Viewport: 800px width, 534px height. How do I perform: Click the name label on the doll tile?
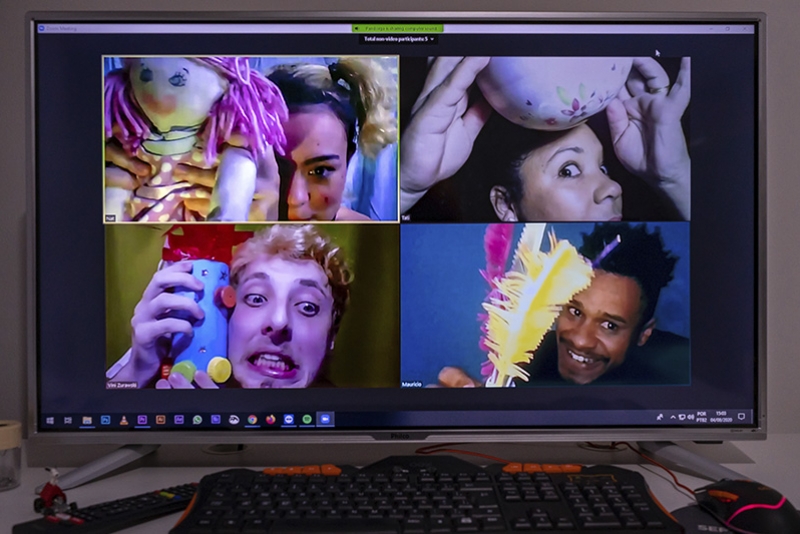[110, 218]
